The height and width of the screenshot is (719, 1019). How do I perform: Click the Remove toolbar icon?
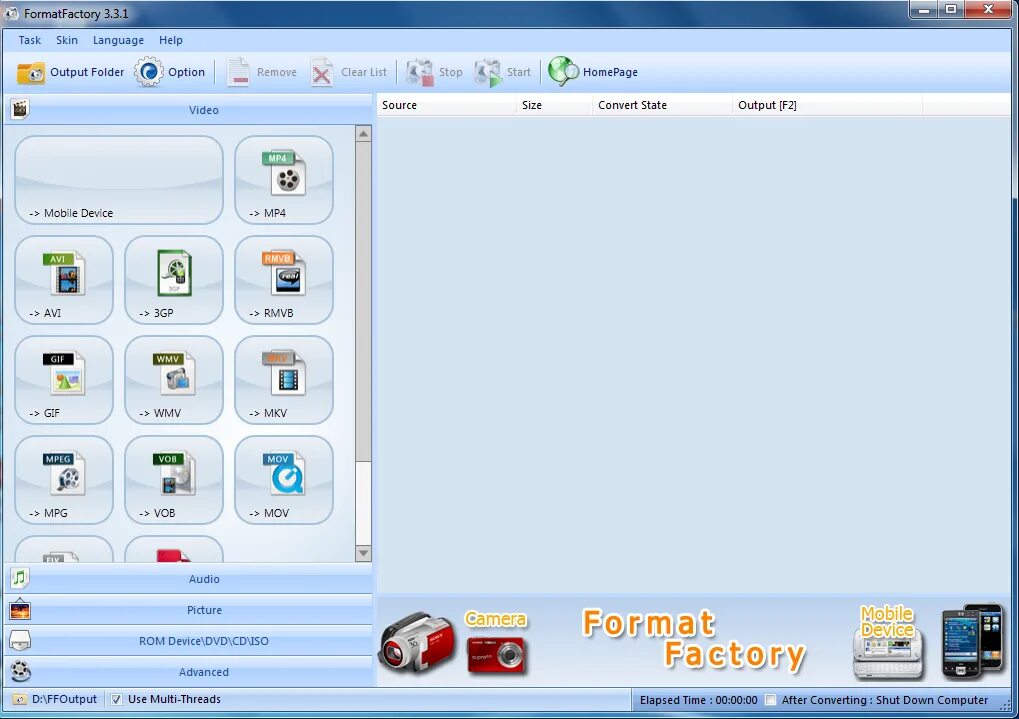coord(238,72)
